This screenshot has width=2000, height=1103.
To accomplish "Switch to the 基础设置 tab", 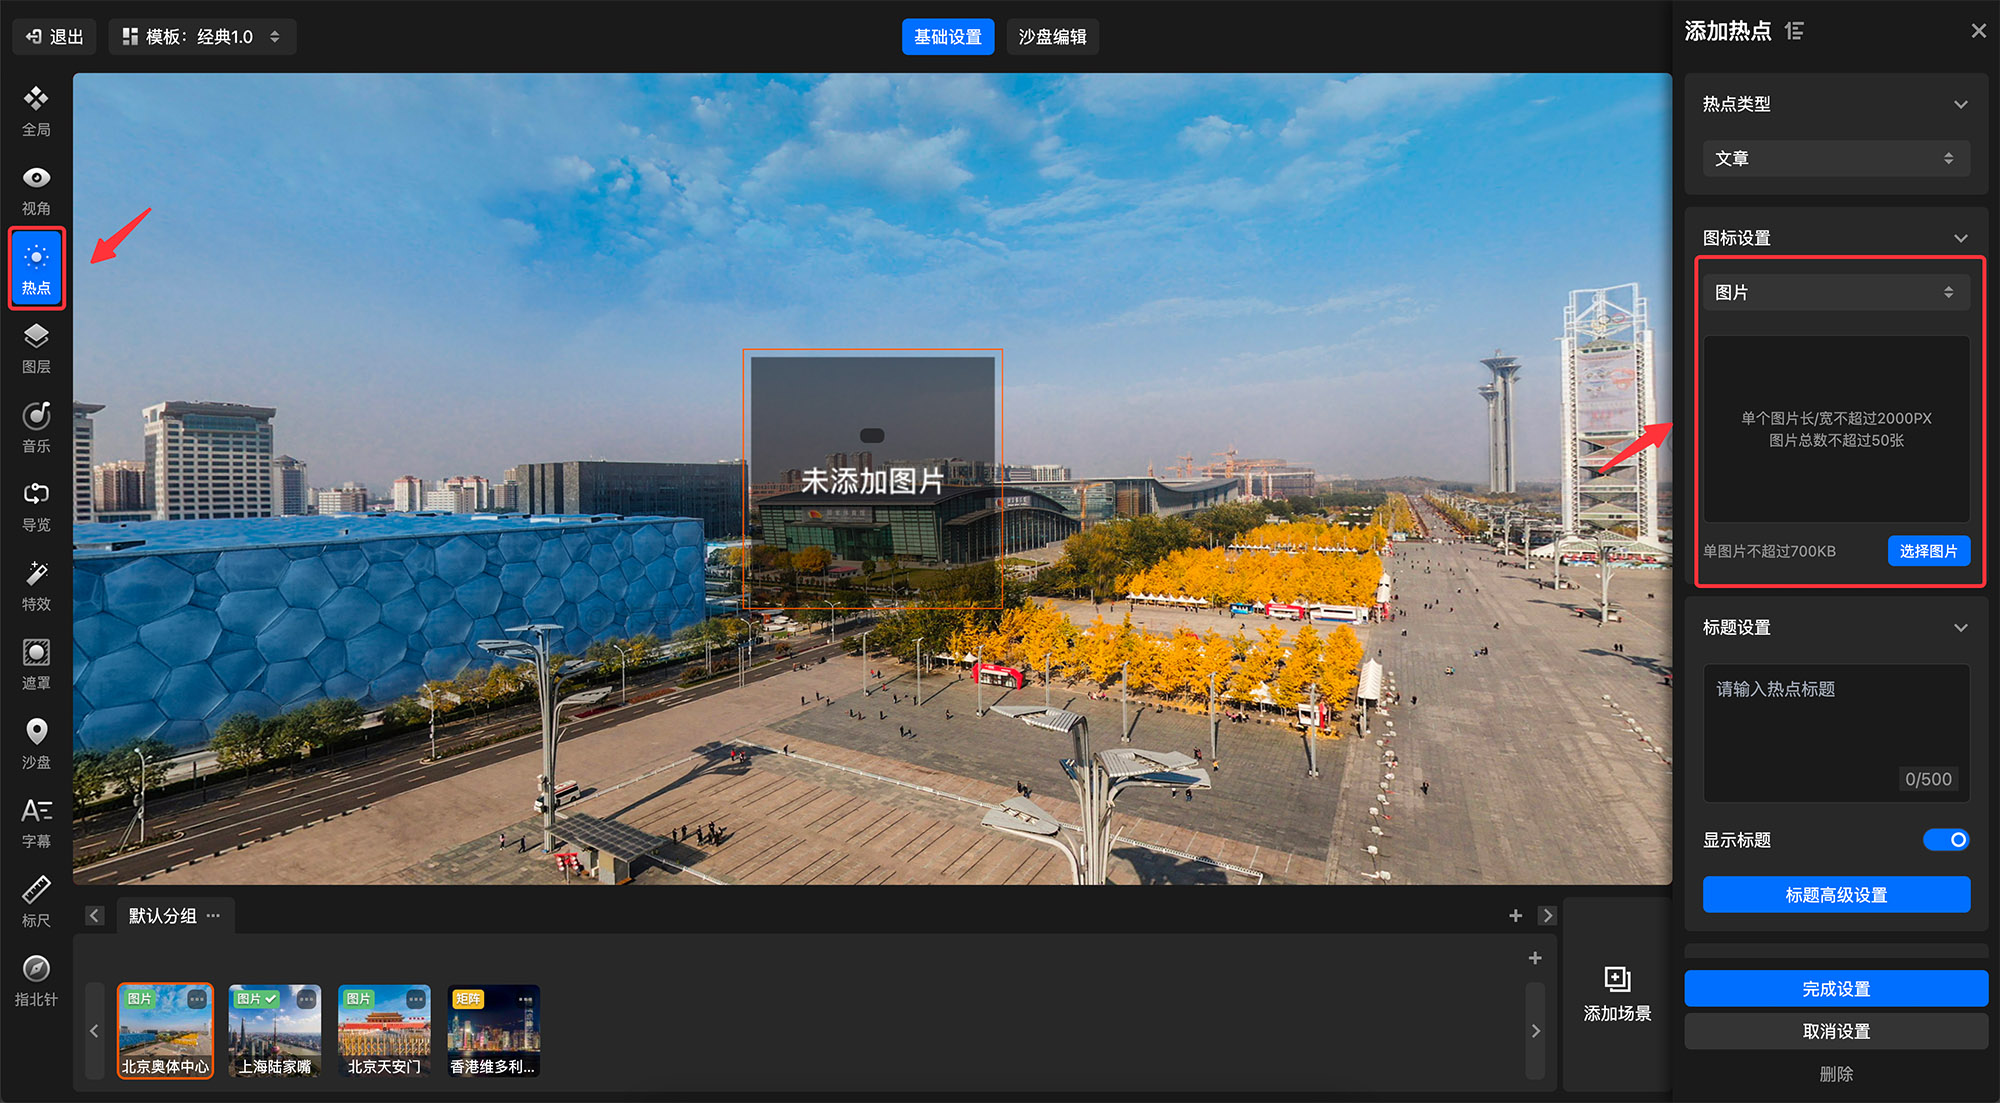I will point(947,37).
